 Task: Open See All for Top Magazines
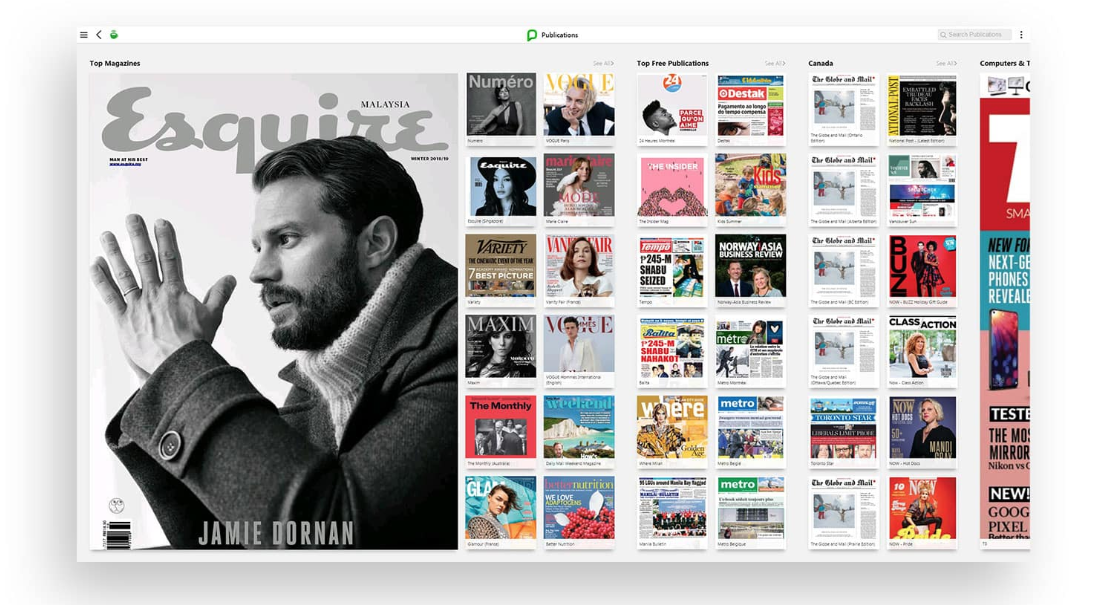tap(604, 62)
